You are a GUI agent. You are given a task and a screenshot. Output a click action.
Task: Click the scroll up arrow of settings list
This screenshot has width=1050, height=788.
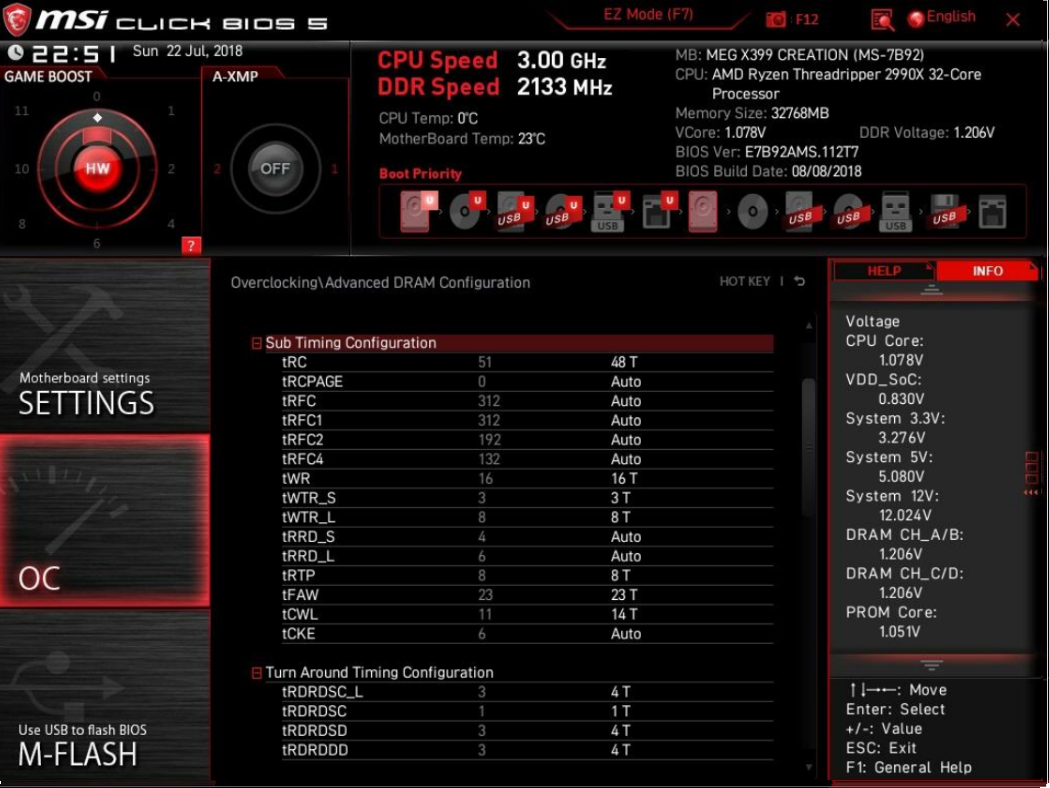809,326
